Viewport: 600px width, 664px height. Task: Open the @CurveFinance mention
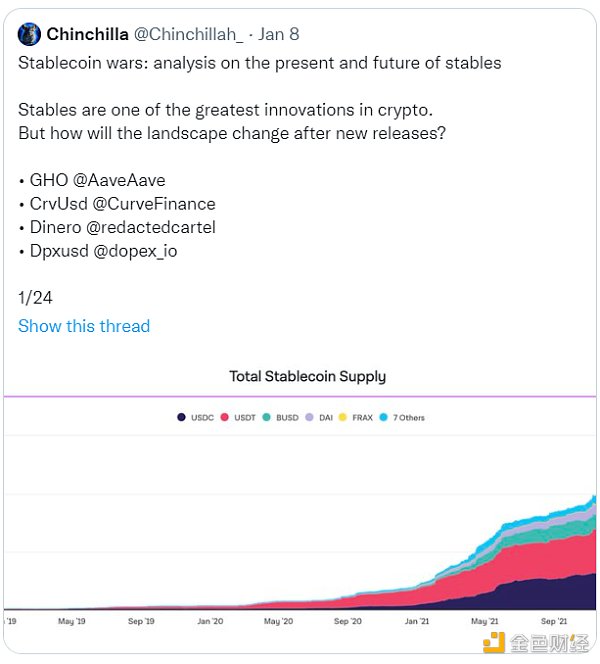pyautogui.click(x=153, y=204)
